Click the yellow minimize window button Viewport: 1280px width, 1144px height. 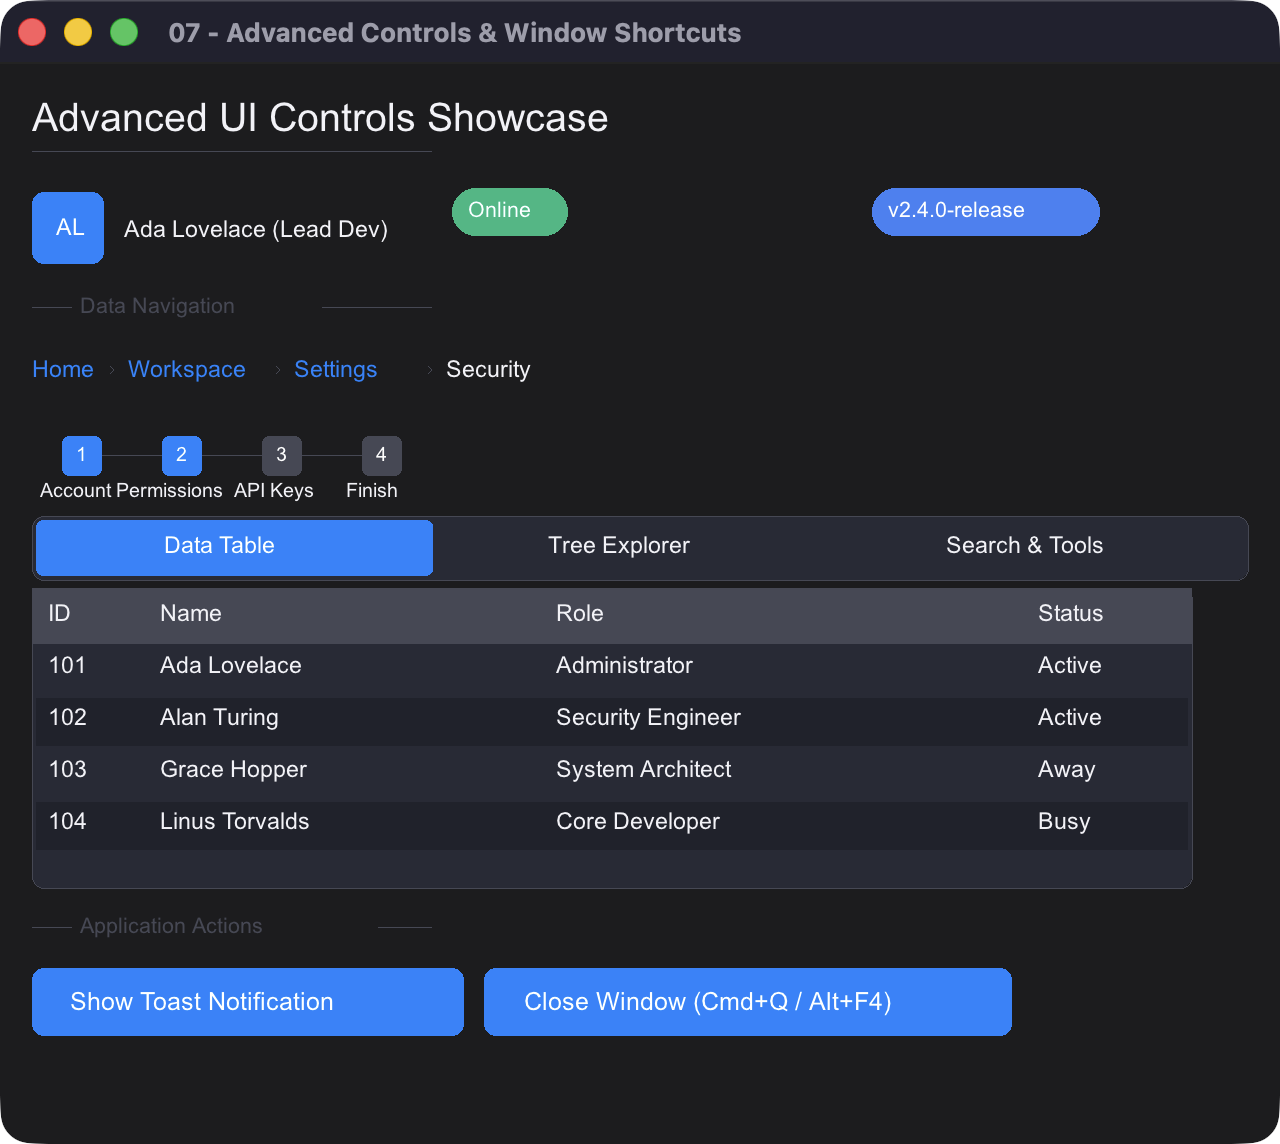(x=78, y=32)
